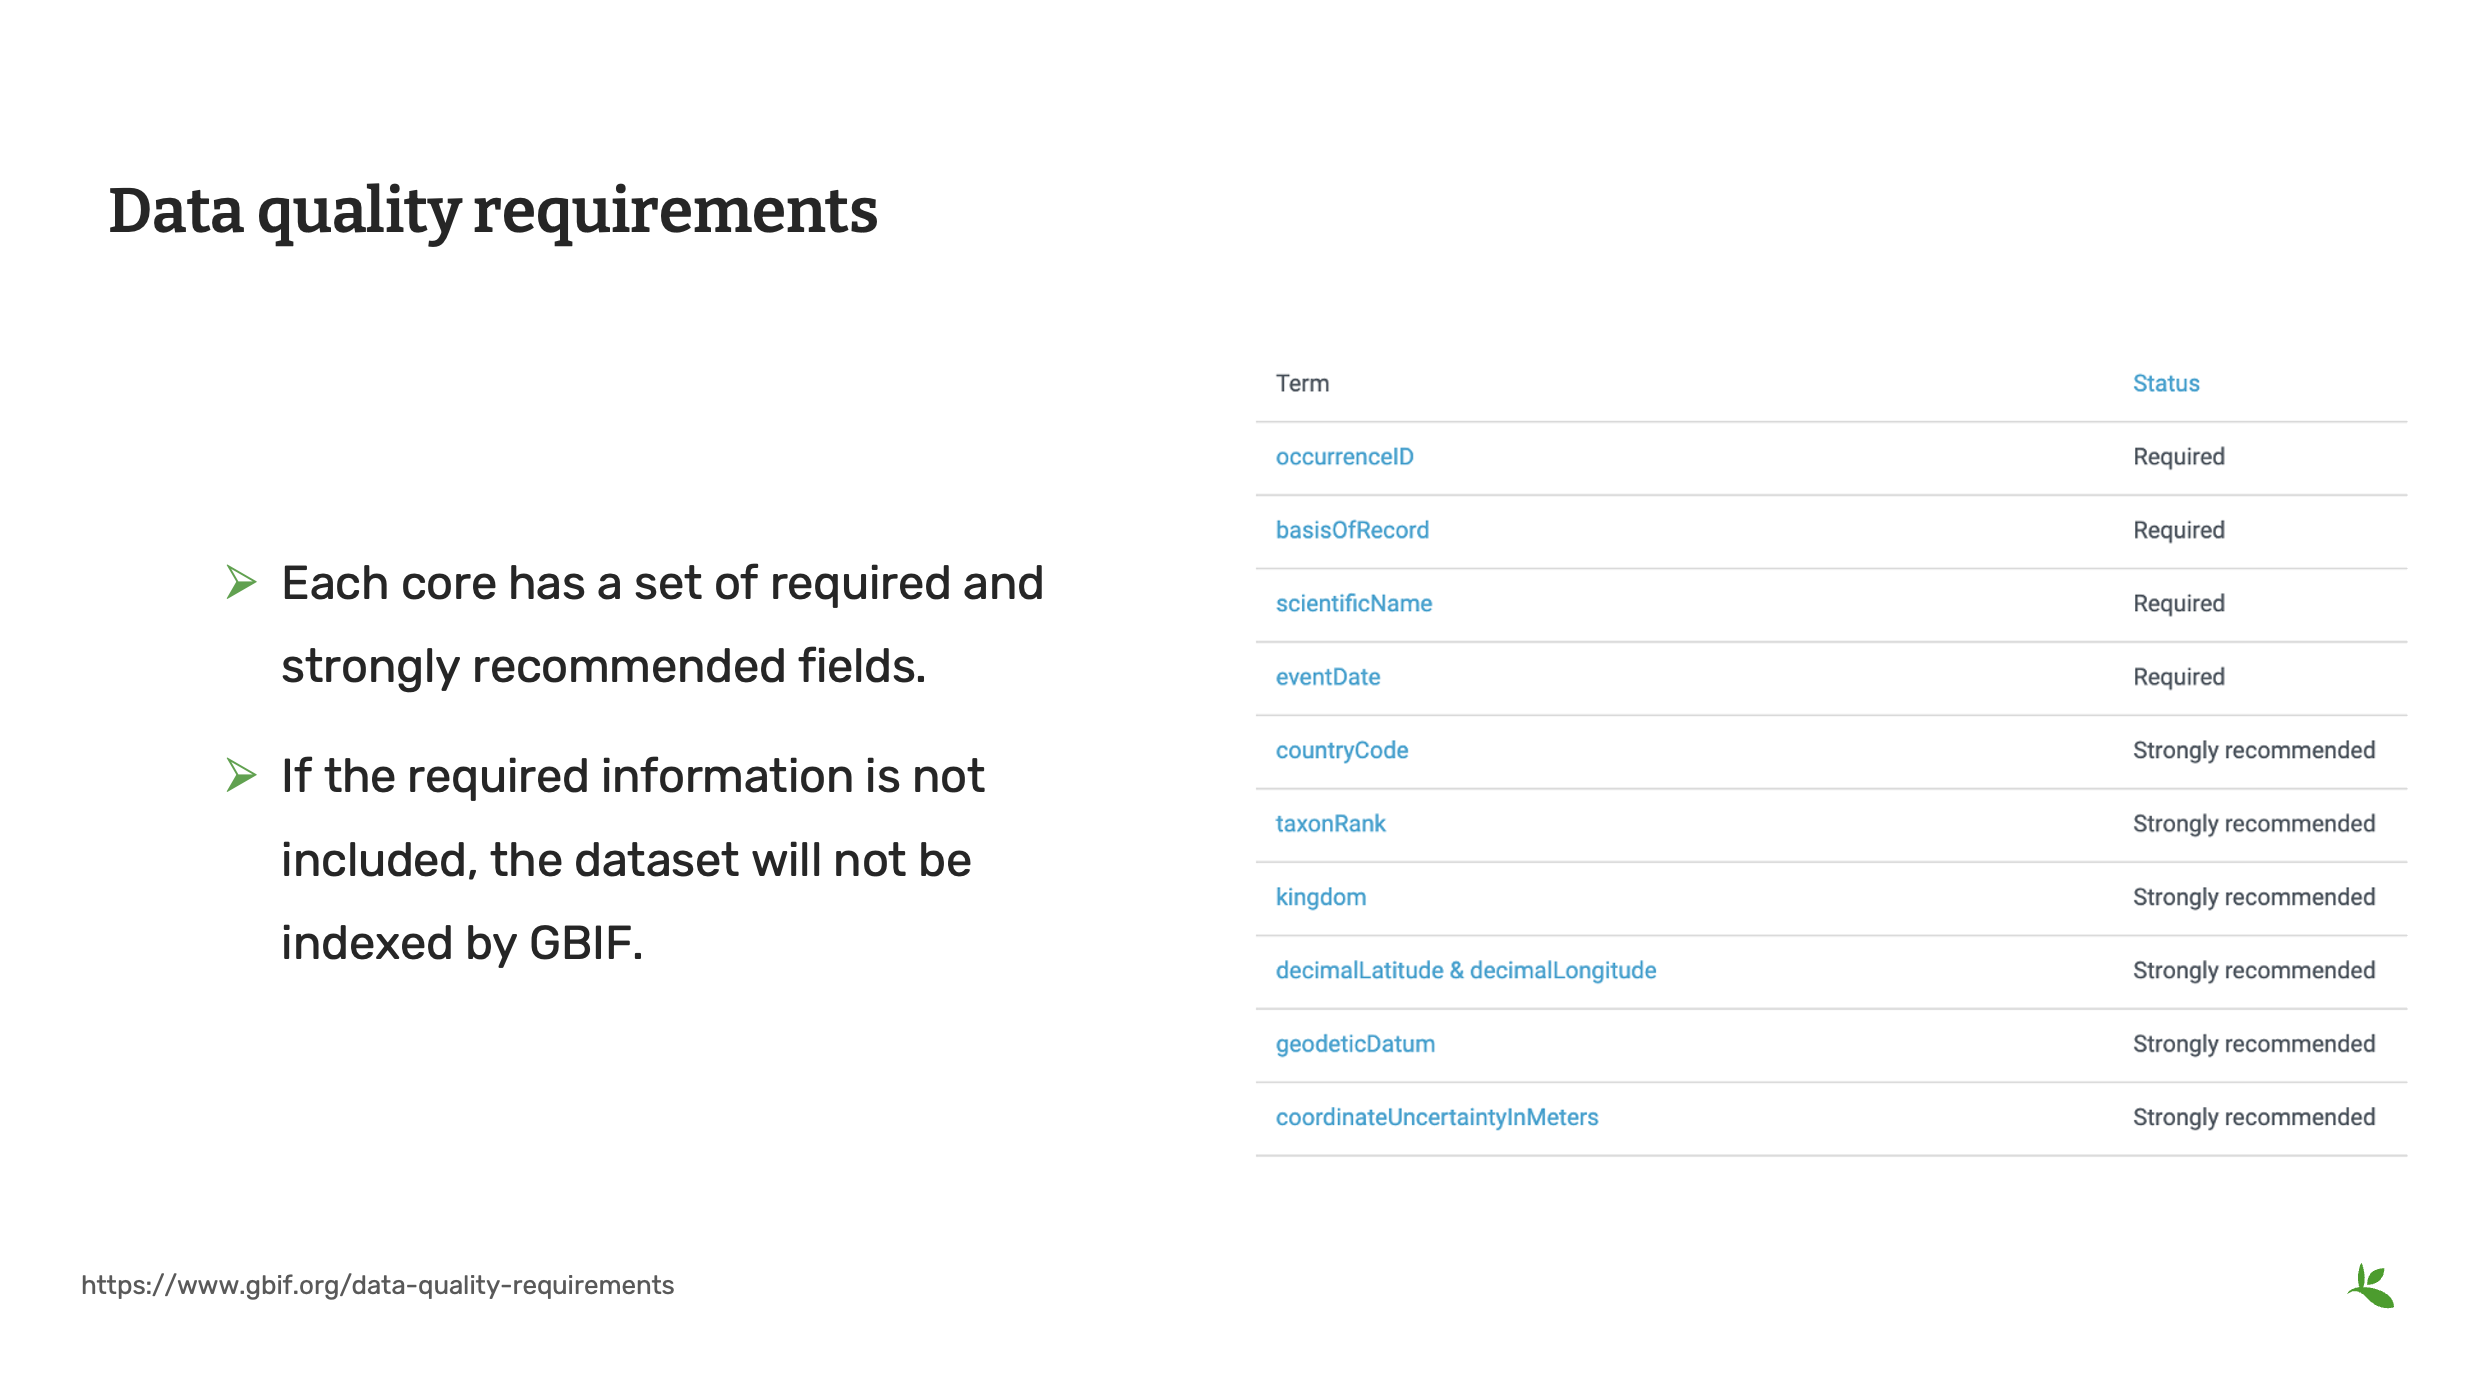The width and height of the screenshot is (2480, 1395).
Task: Open the taxonRank term link
Action: click(x=1331, y=823)
